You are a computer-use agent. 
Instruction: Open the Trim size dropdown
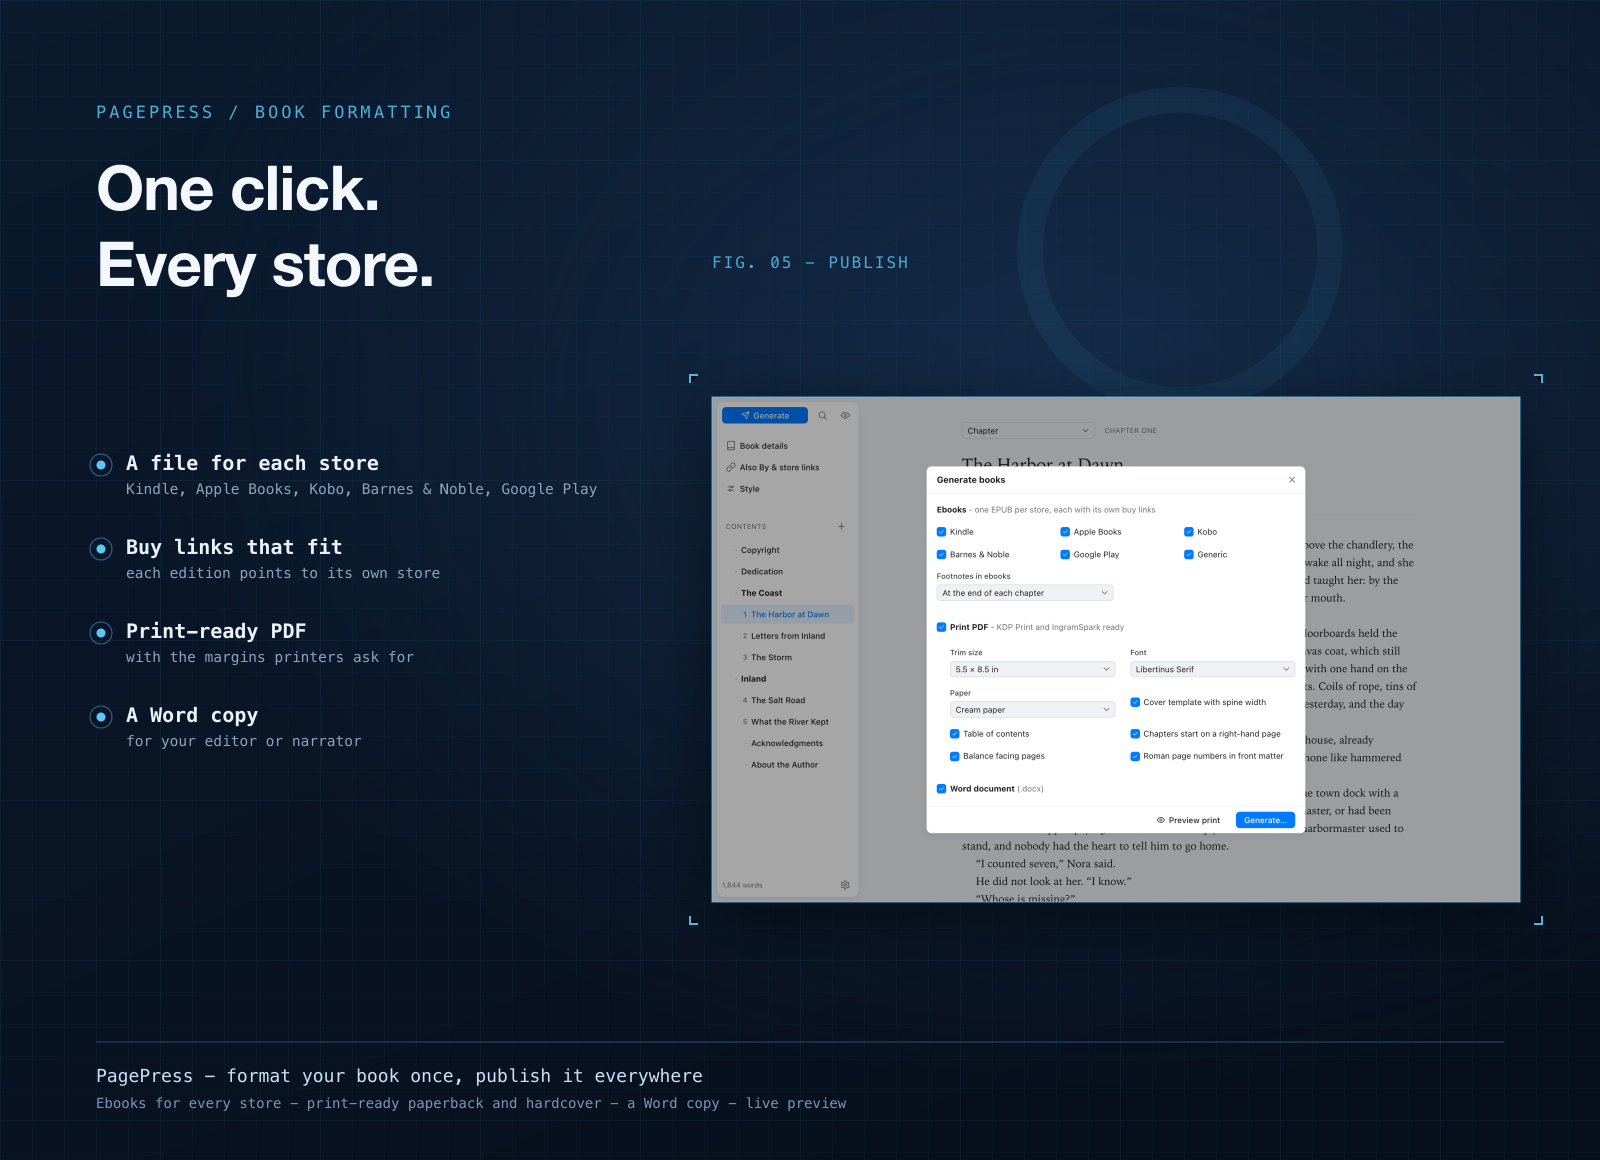1032,669
